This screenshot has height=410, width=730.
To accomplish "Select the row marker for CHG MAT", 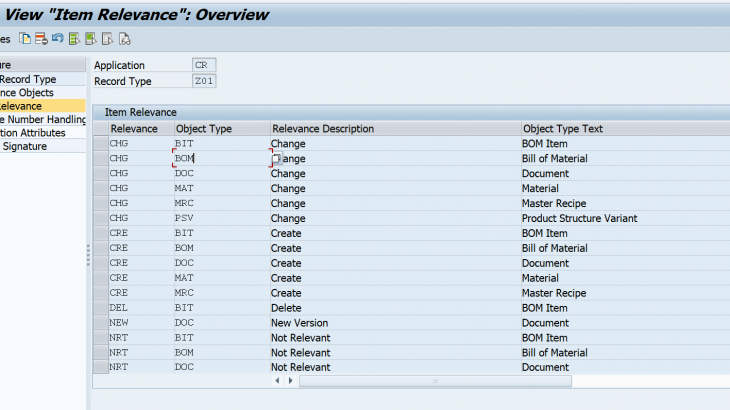I will coord(101,188).
